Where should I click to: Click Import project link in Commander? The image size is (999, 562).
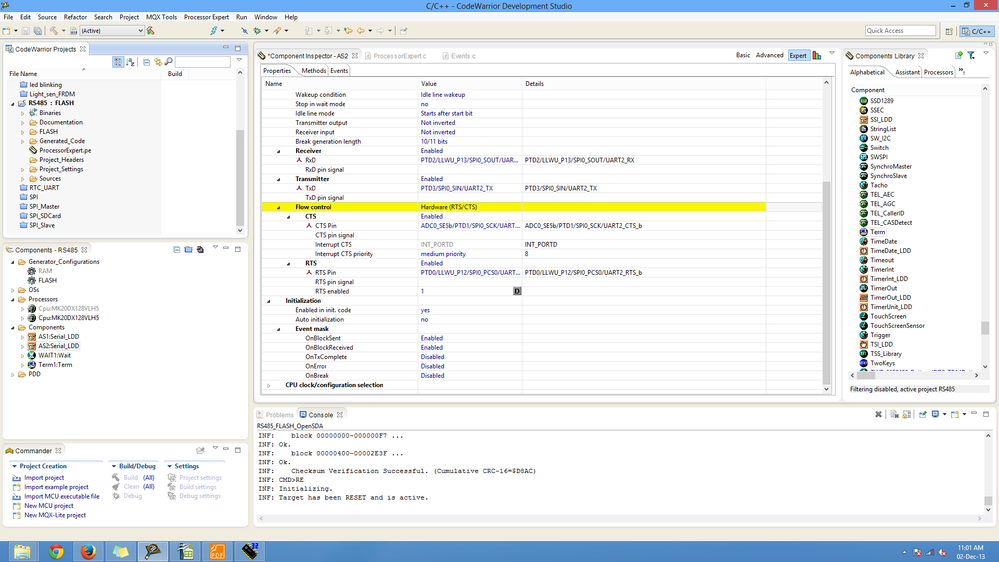coord(44,478)
